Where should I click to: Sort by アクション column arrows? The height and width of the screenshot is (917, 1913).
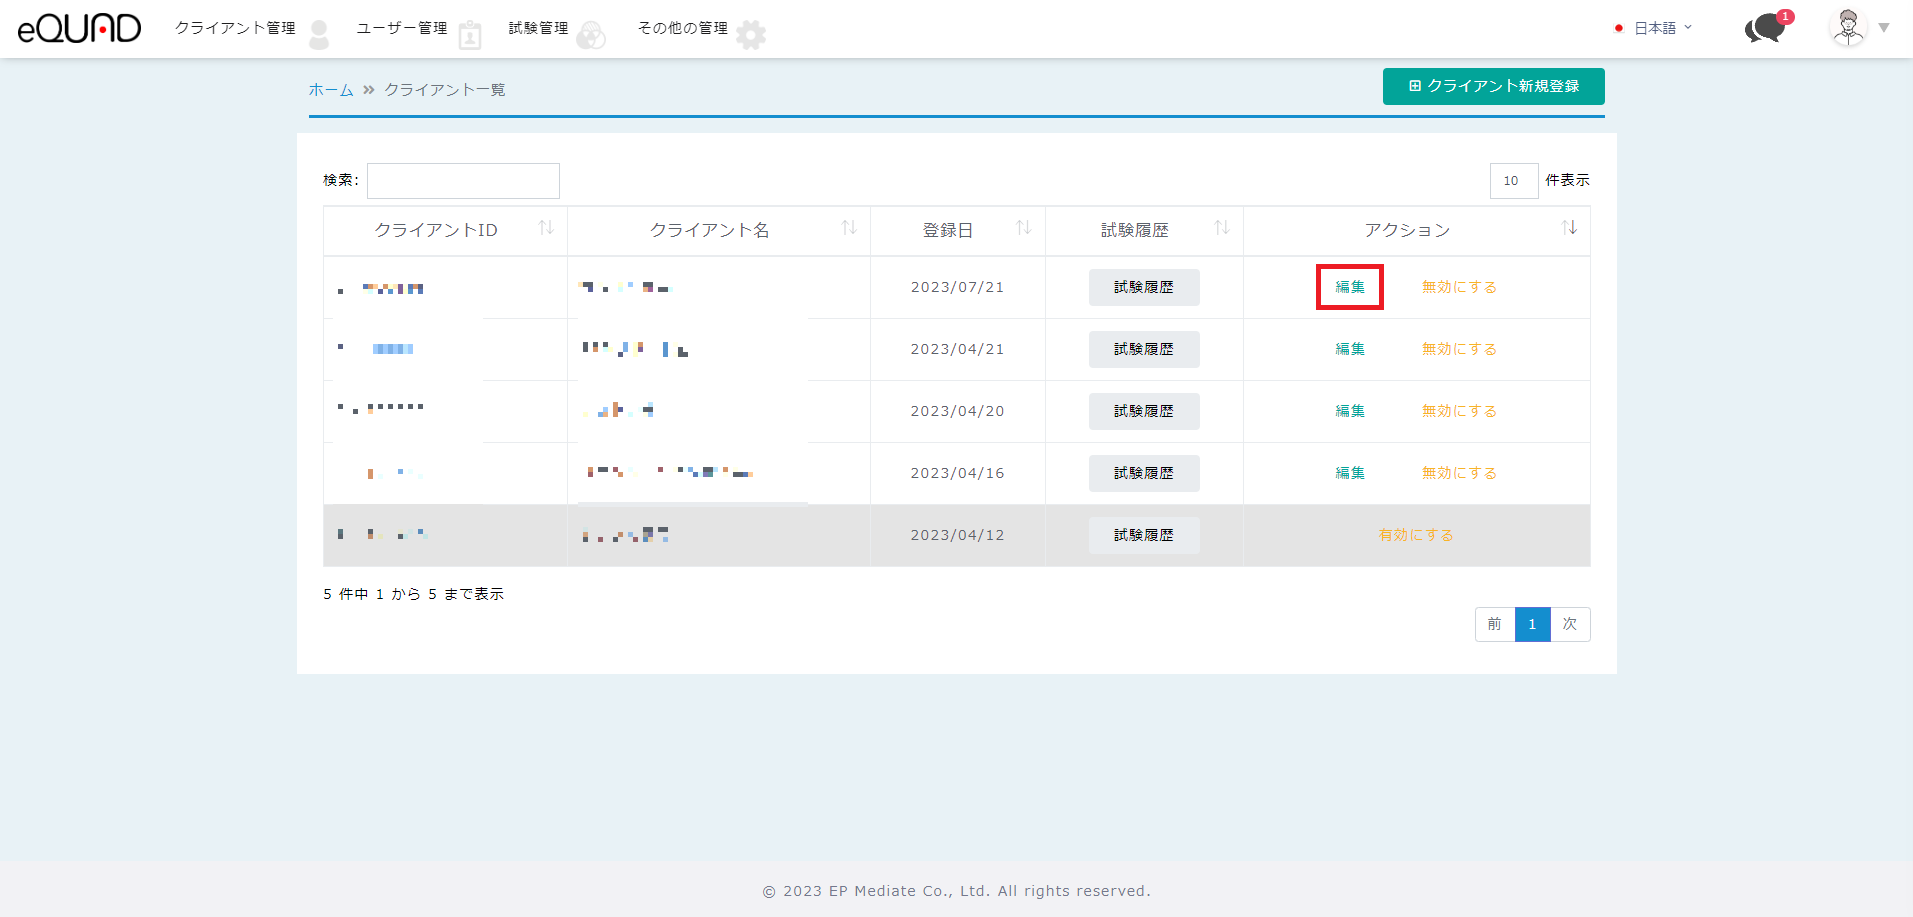click(x=1569, y=229)
